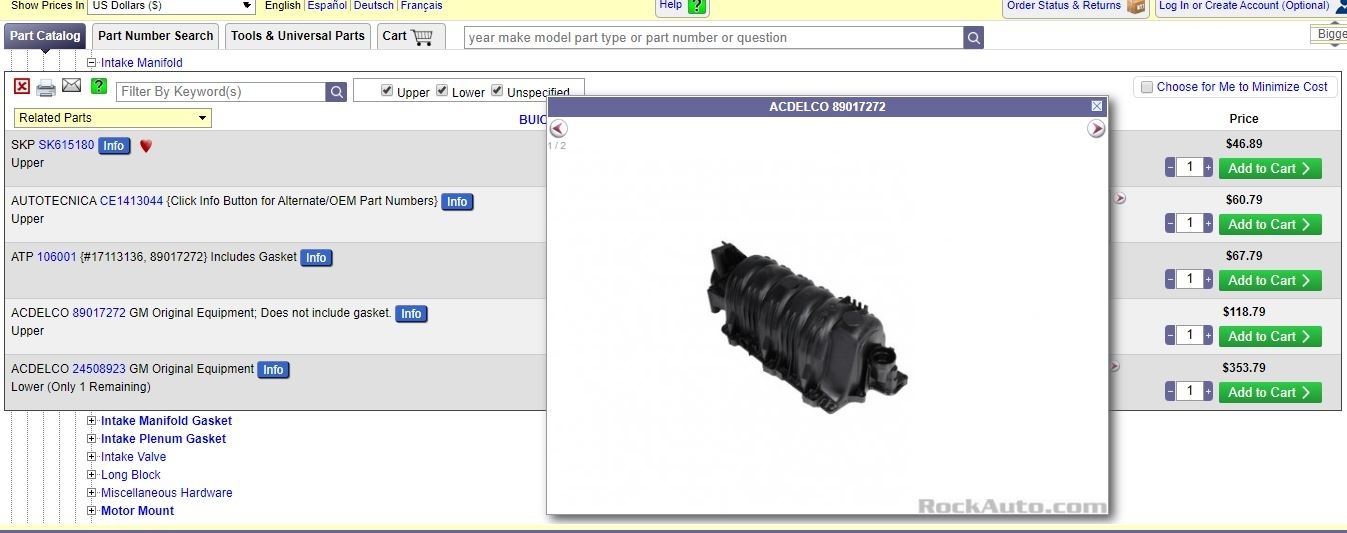The height and width of the screenshot is (533, 1347).
Task: Click the search magnifier icon in top search bar
Action: tap(974, 38)
